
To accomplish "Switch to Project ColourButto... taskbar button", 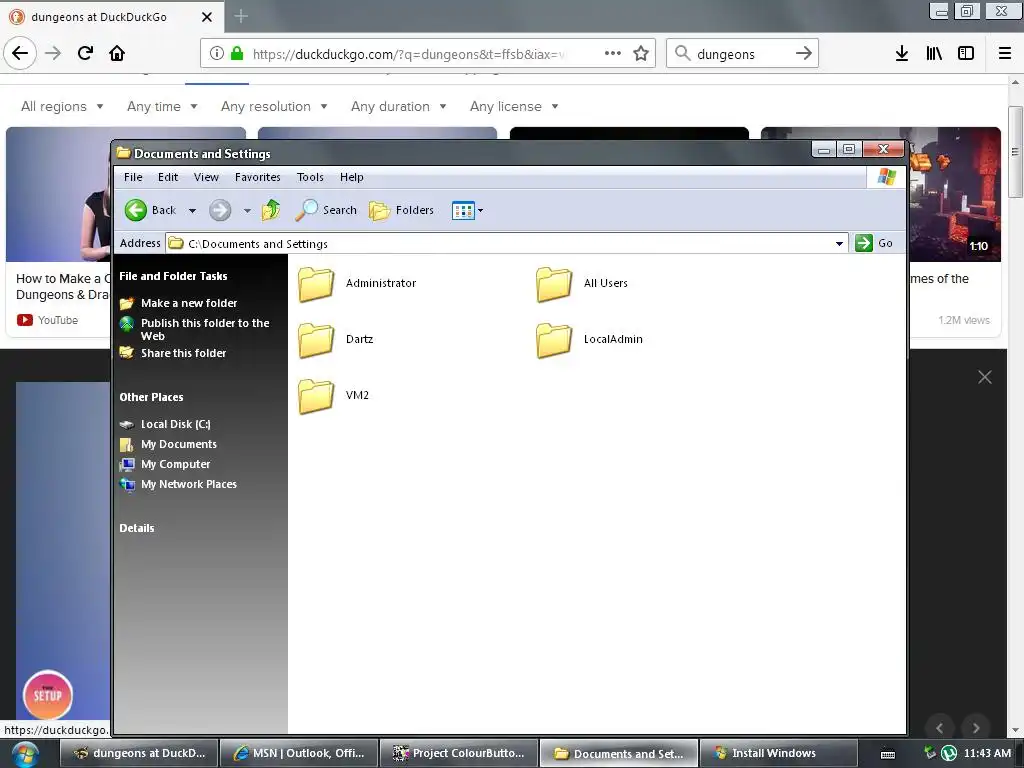I will coord(459,754).
